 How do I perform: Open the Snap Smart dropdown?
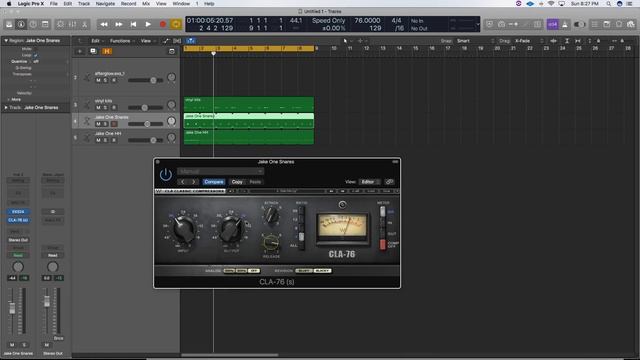475,41
